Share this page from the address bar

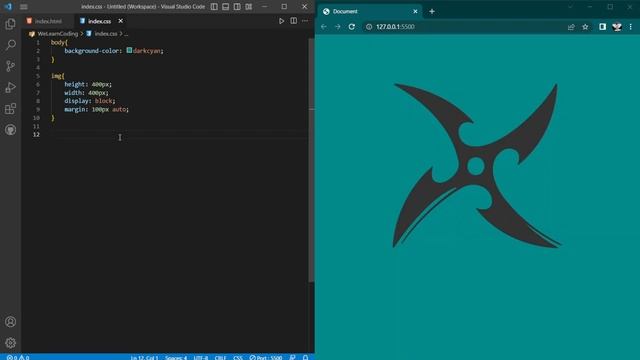point(571,27)
